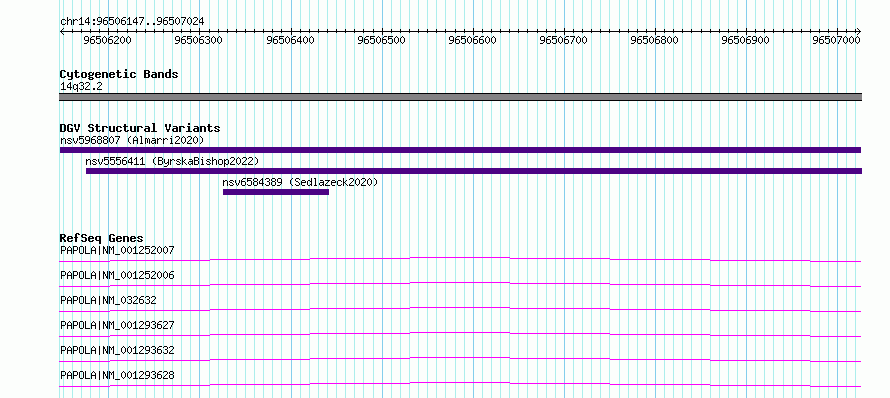The image size is (890, 398).
Task: Click the right arrow end of the ruler
Action: click(x=858, y=31)
